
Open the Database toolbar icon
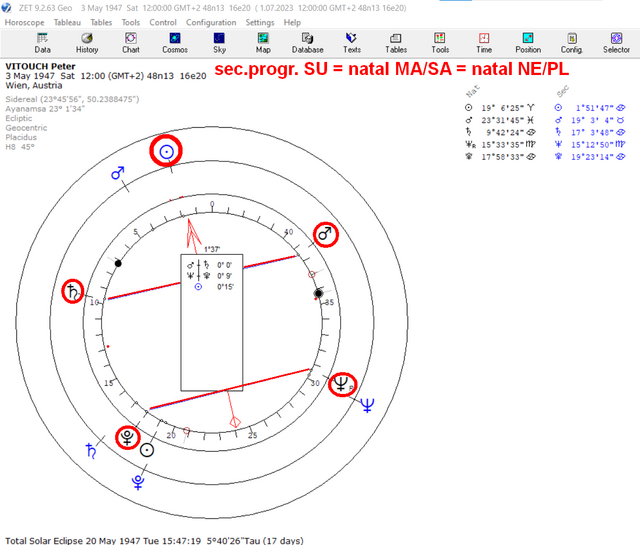click(x=307, y=43)
